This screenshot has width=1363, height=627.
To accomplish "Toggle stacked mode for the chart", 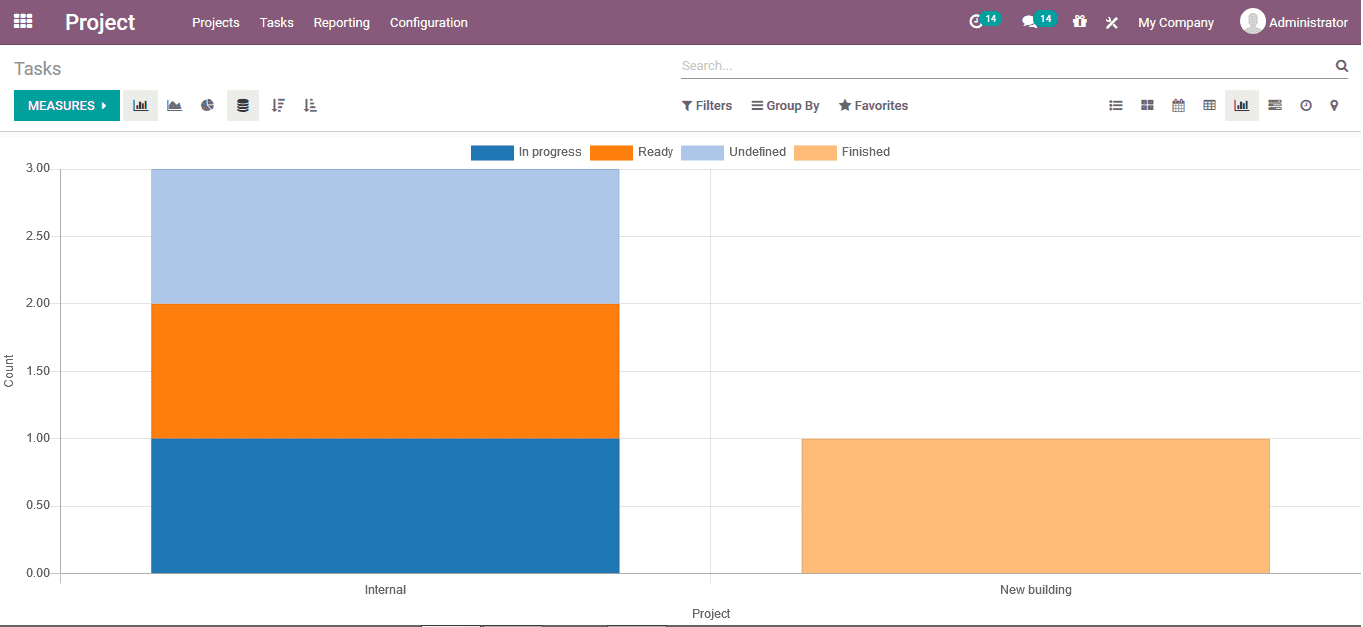I will pyautogui.click(x=242, y=105).
